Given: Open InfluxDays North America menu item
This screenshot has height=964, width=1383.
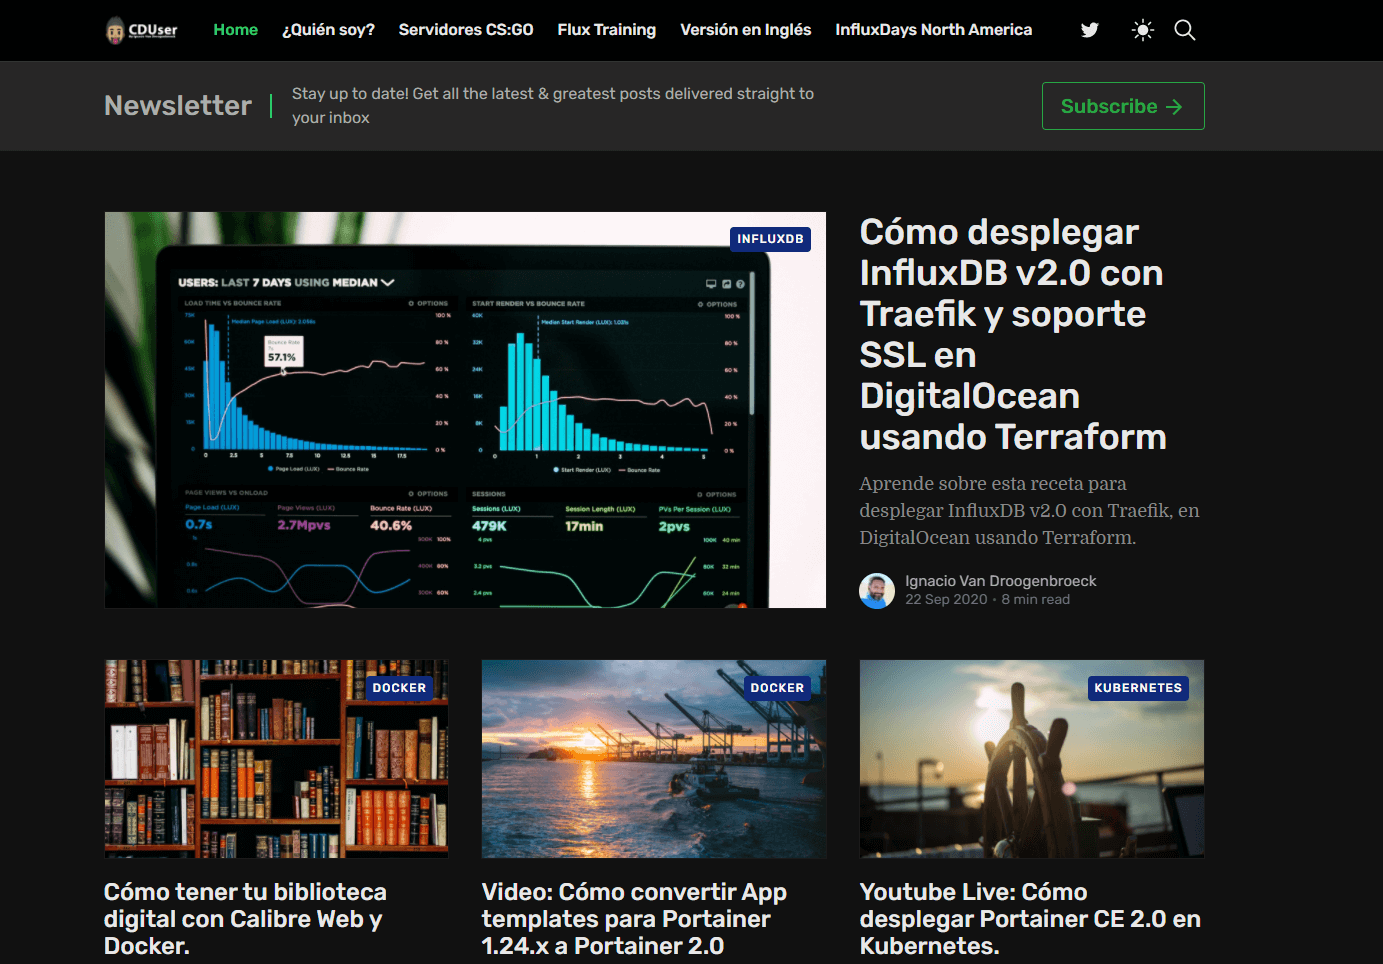Looking at the screenshot, I should (x=934, y=30).
